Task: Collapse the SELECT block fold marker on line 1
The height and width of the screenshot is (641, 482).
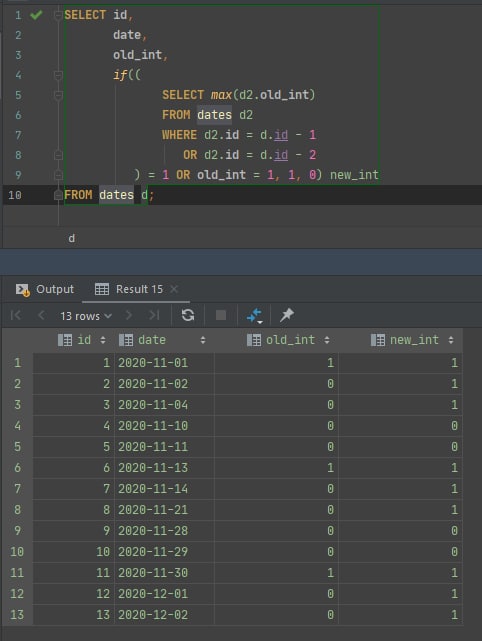Action: 58,15
